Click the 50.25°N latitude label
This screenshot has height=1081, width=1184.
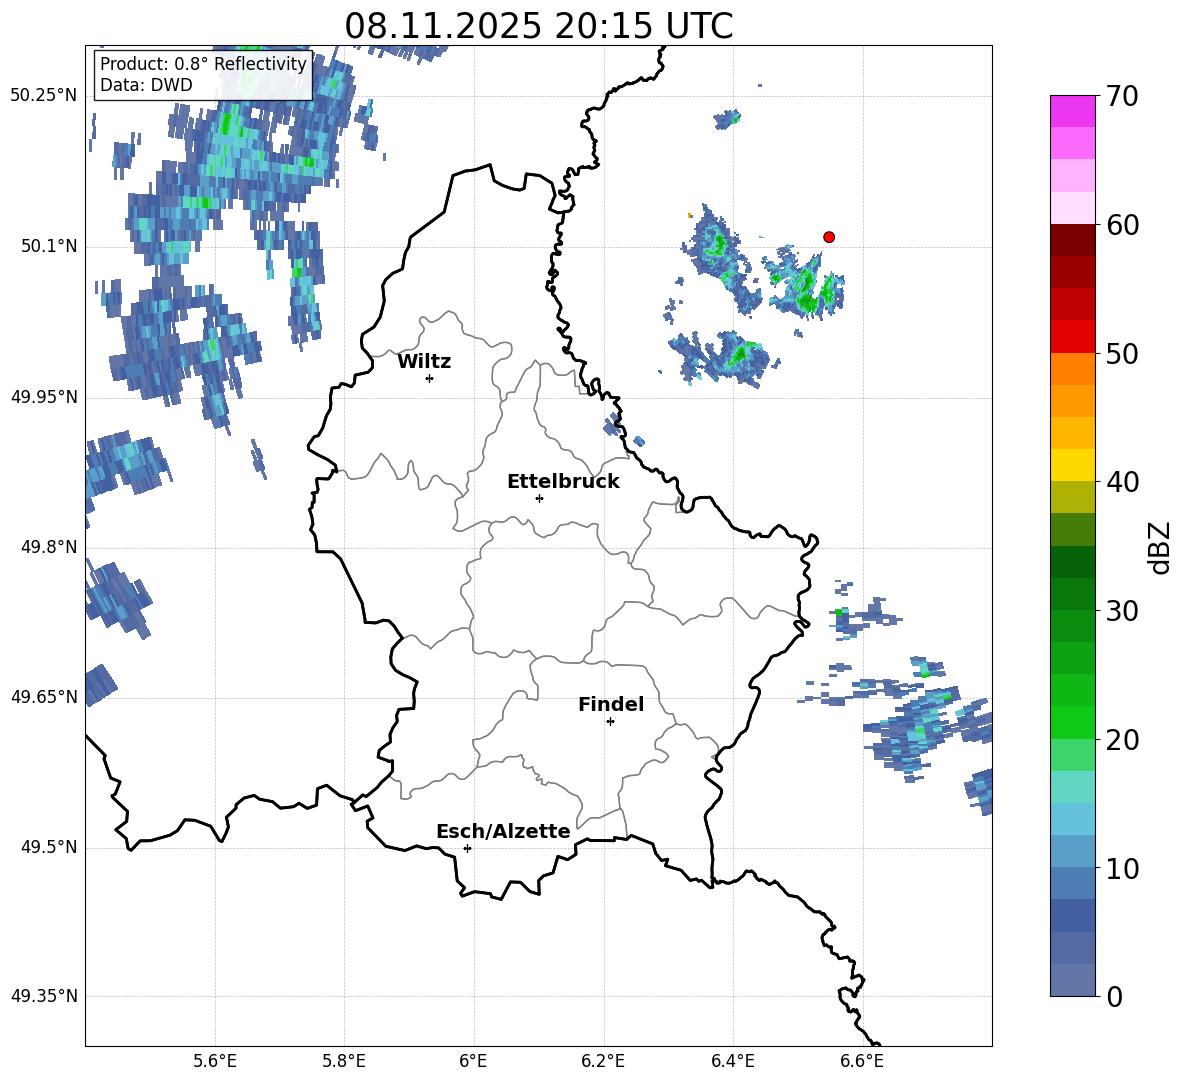(44, 96)
